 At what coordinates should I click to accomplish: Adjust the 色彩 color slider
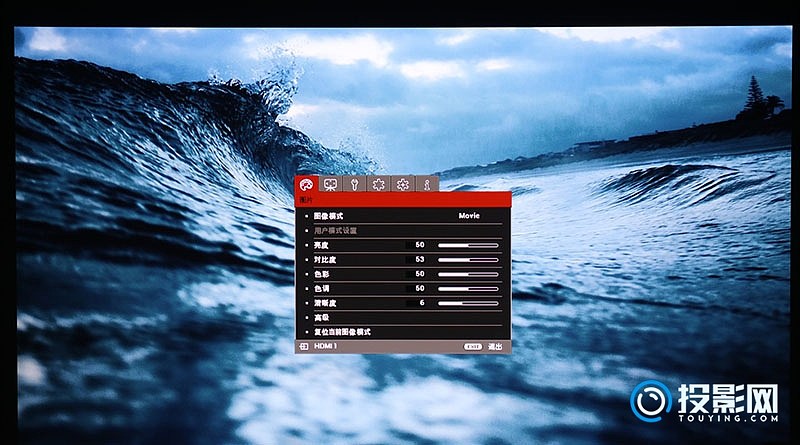click(468, 274)
